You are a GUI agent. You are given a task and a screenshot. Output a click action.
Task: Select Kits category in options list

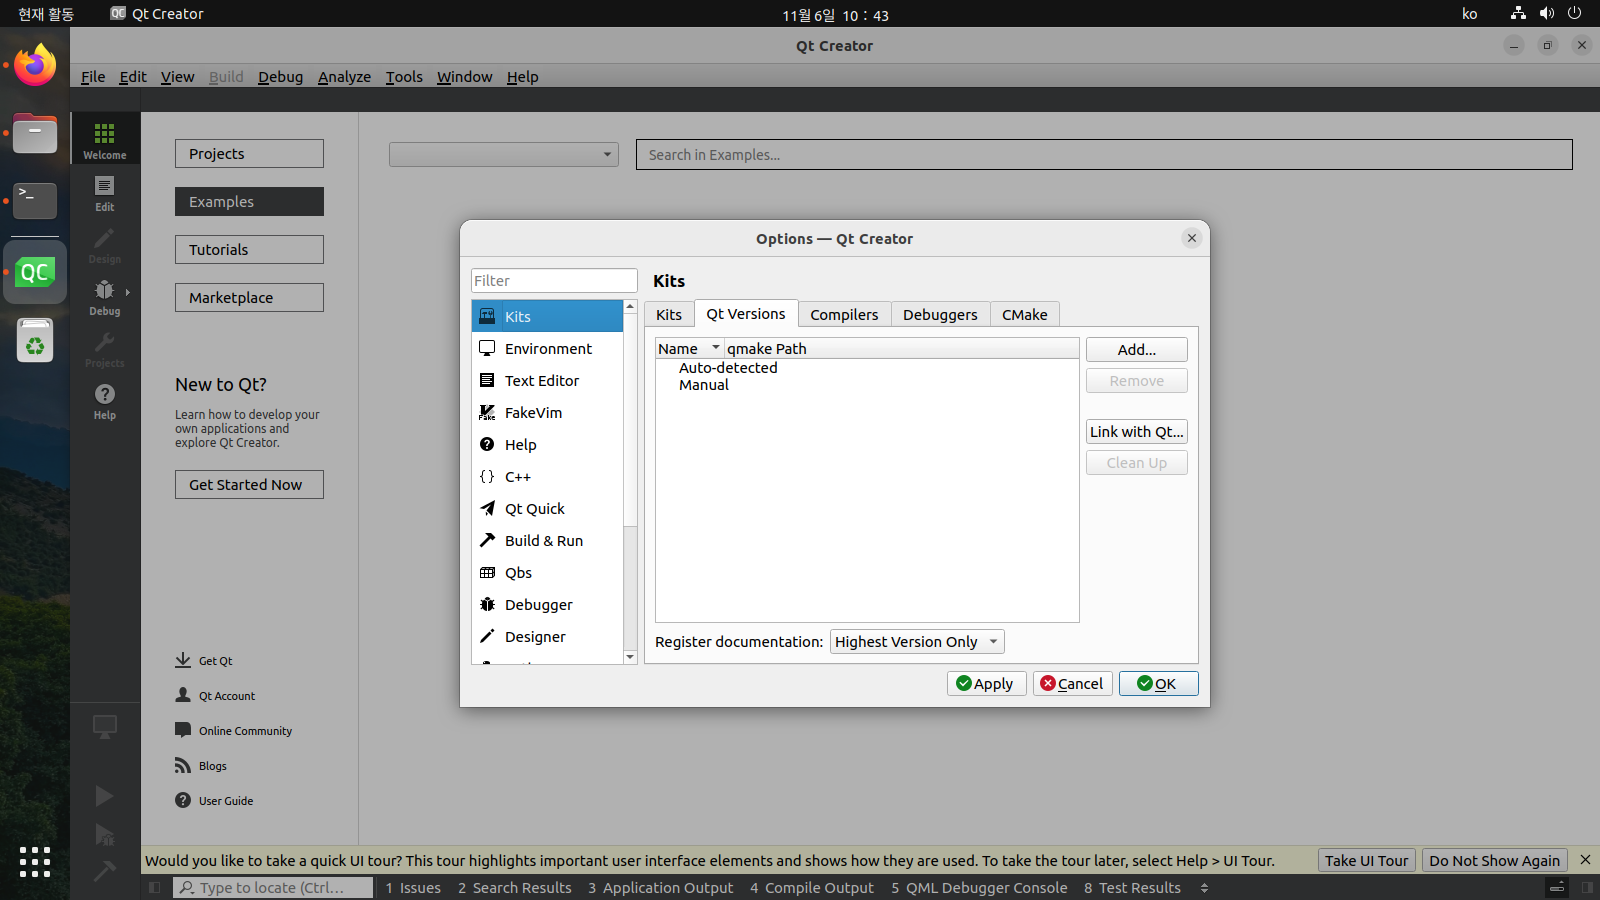[547, 316]
